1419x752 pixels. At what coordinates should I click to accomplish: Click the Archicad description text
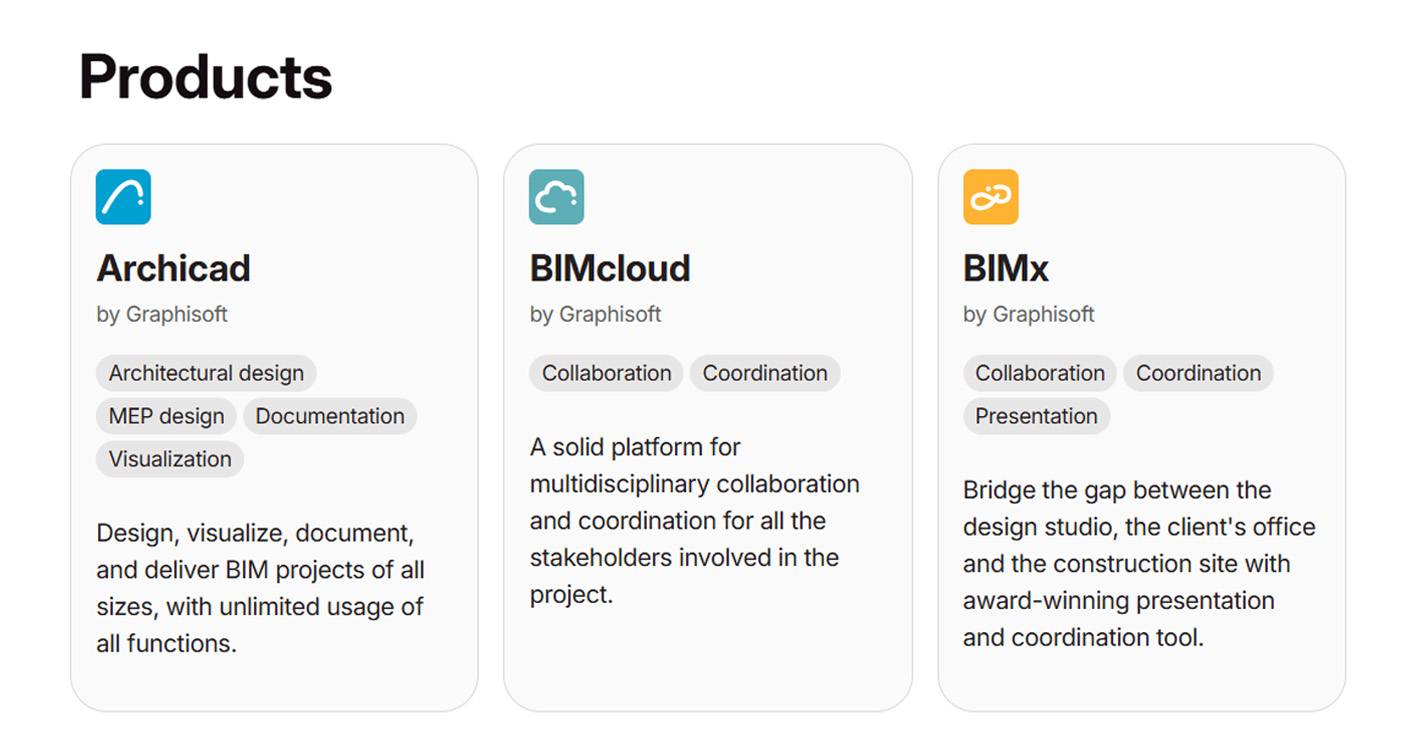(260, 588)
